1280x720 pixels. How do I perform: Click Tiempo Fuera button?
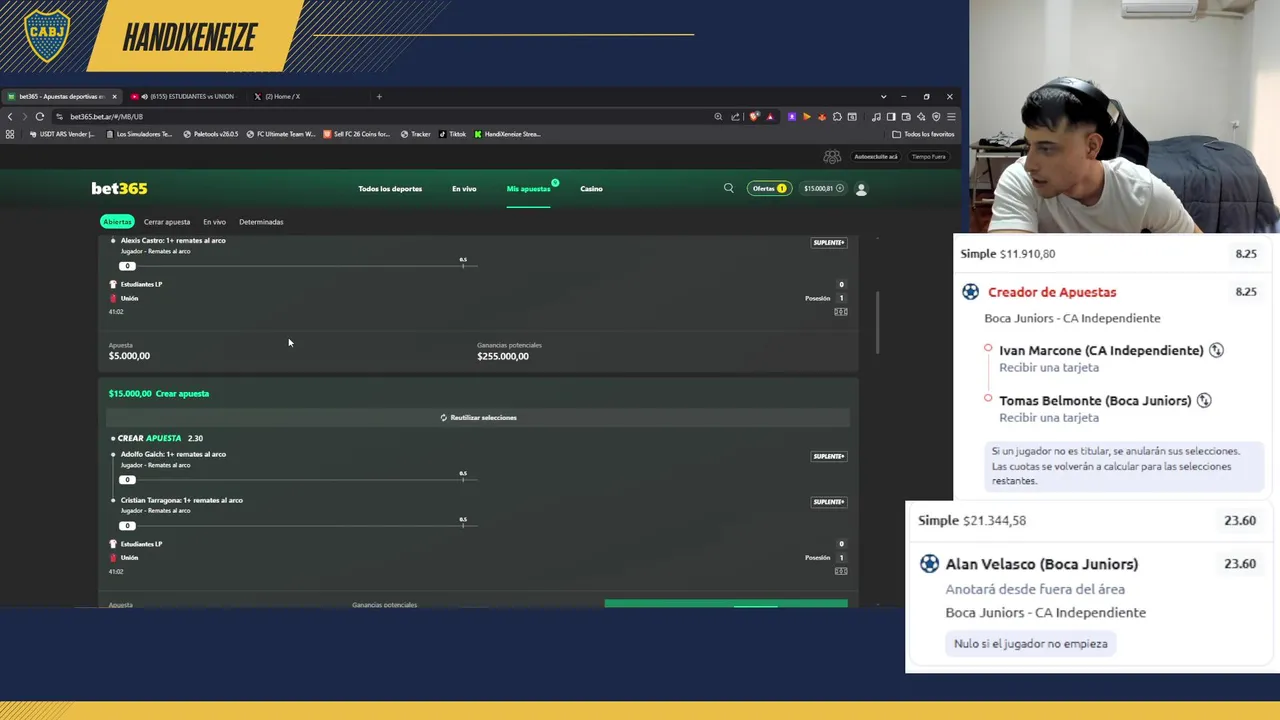pyautogui.click(x=928, y=157)
